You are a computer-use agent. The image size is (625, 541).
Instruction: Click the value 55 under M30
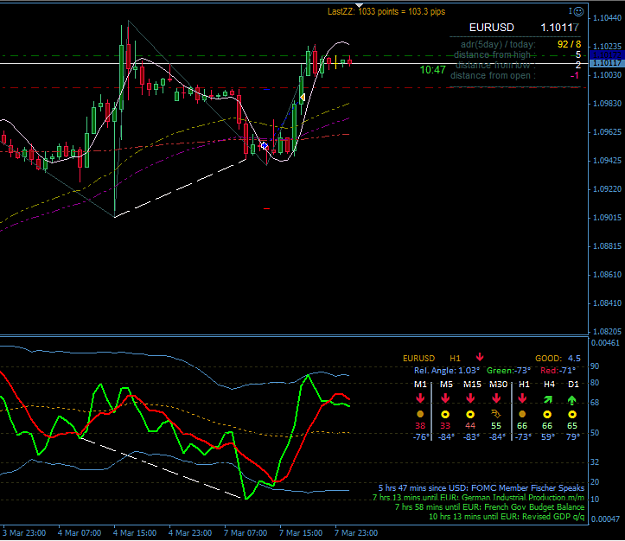click(496, 426)
